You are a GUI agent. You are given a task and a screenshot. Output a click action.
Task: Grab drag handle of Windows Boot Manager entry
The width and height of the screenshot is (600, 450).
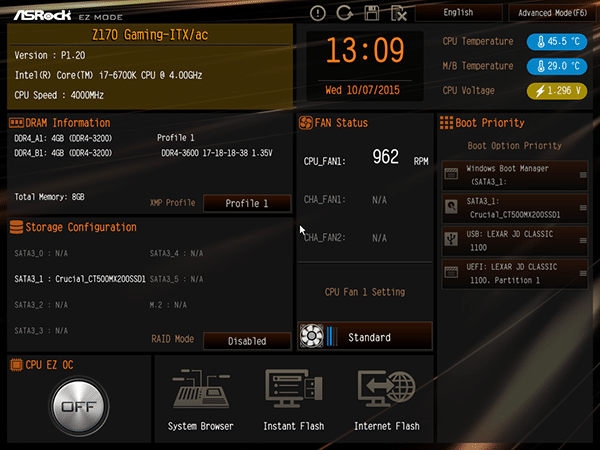click(x=583, y=175)
